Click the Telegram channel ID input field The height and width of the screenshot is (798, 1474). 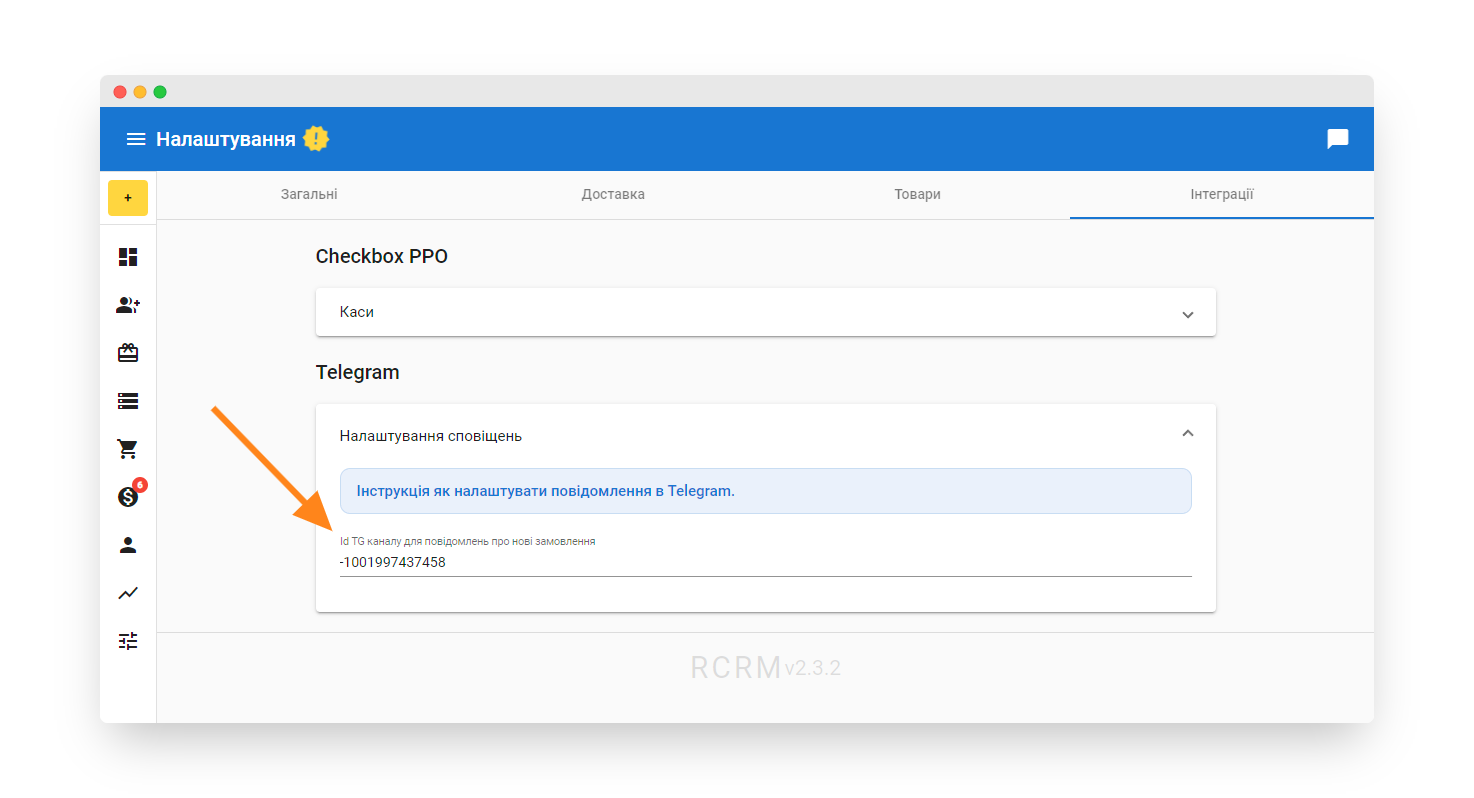tap(765, 562)
